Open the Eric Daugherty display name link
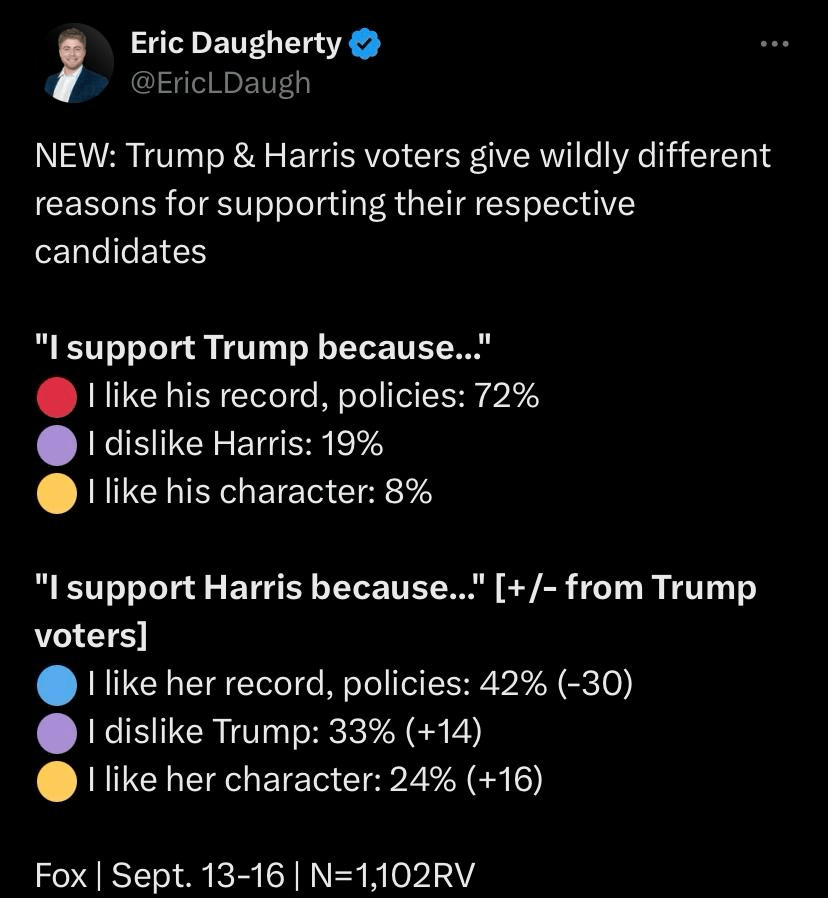Image resolution: width=828 pixels, height=898 pixels. click(236, 43)
